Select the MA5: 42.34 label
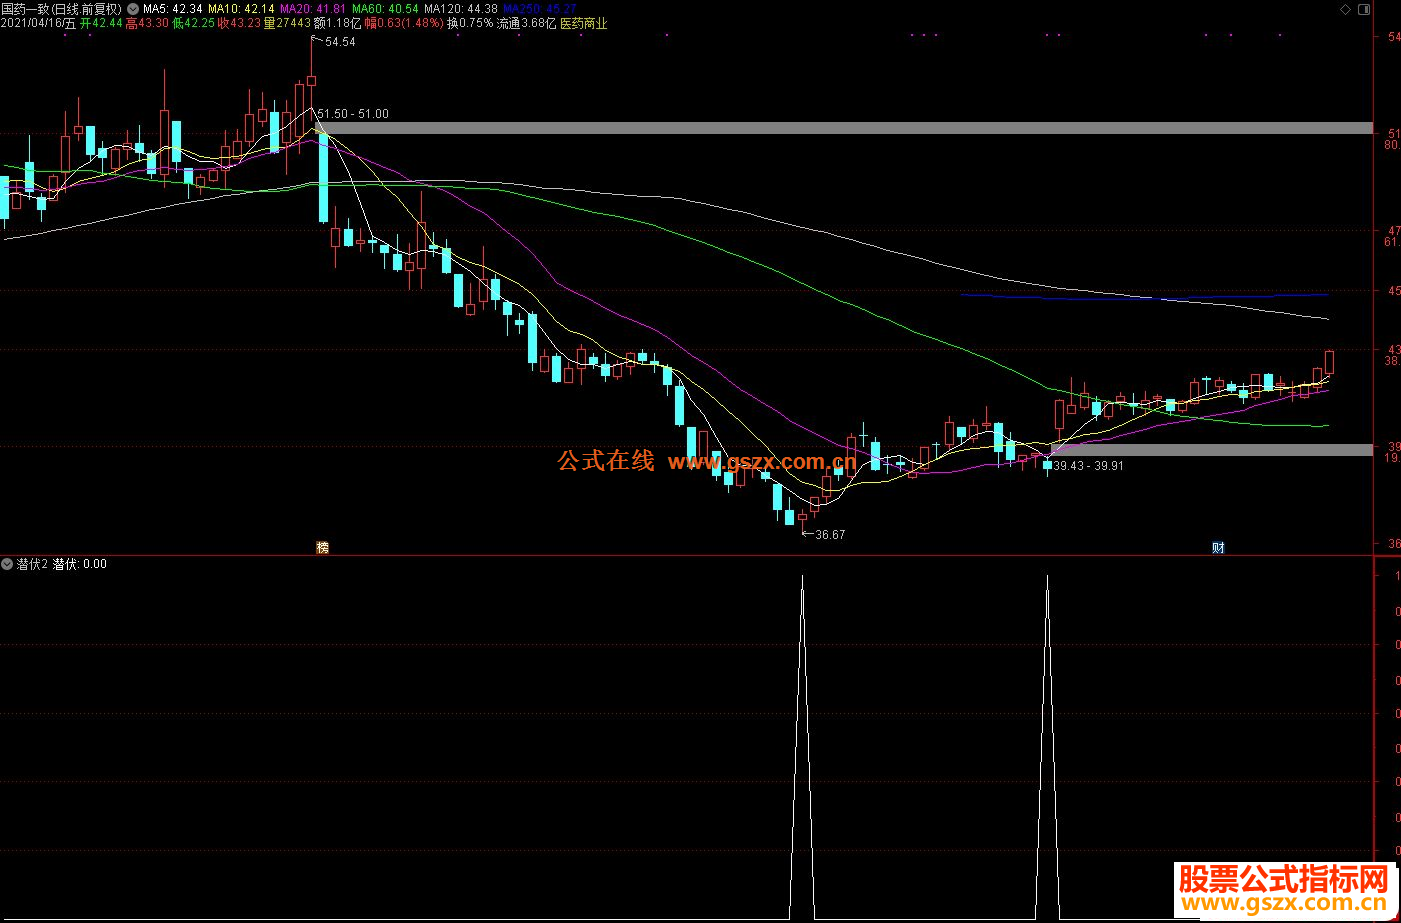 (x=172, y=9)
